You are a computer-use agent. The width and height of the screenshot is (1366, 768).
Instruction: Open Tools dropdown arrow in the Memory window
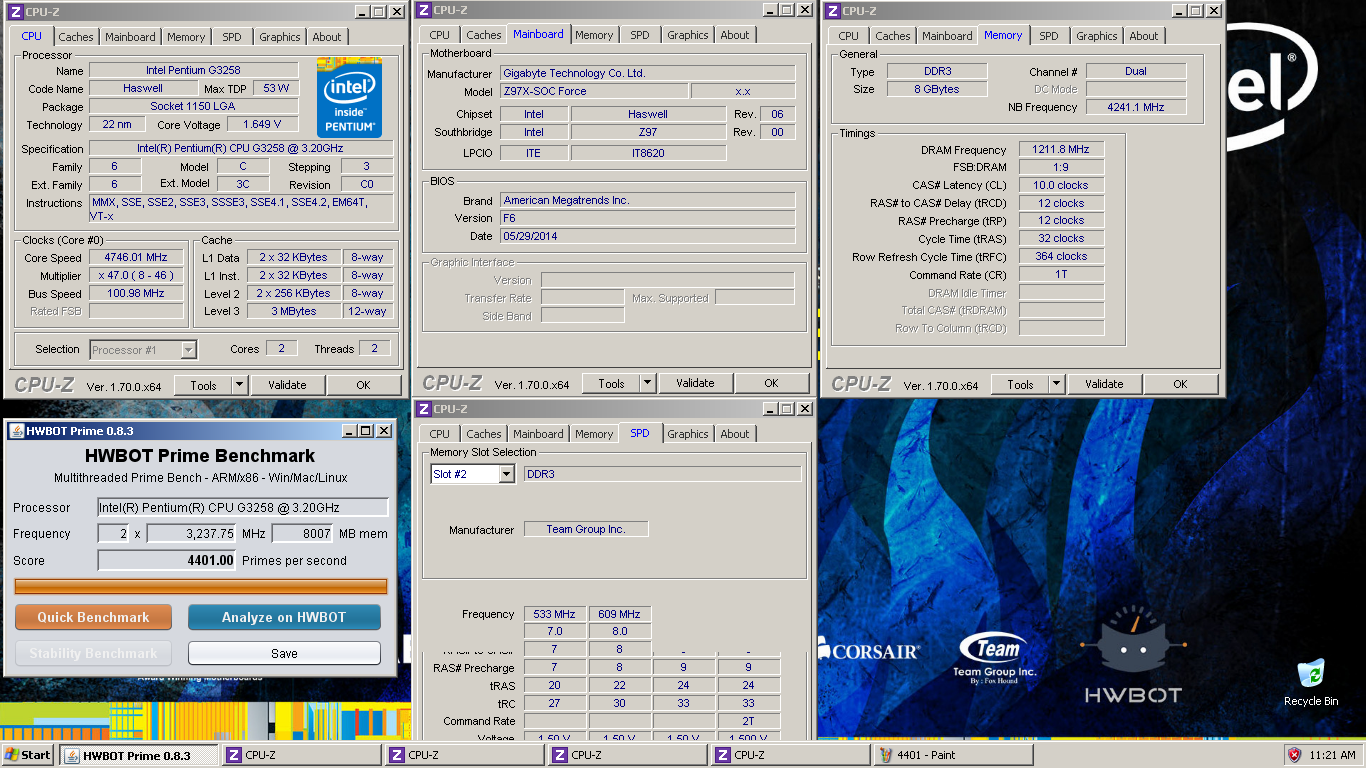click(1056, 384)
